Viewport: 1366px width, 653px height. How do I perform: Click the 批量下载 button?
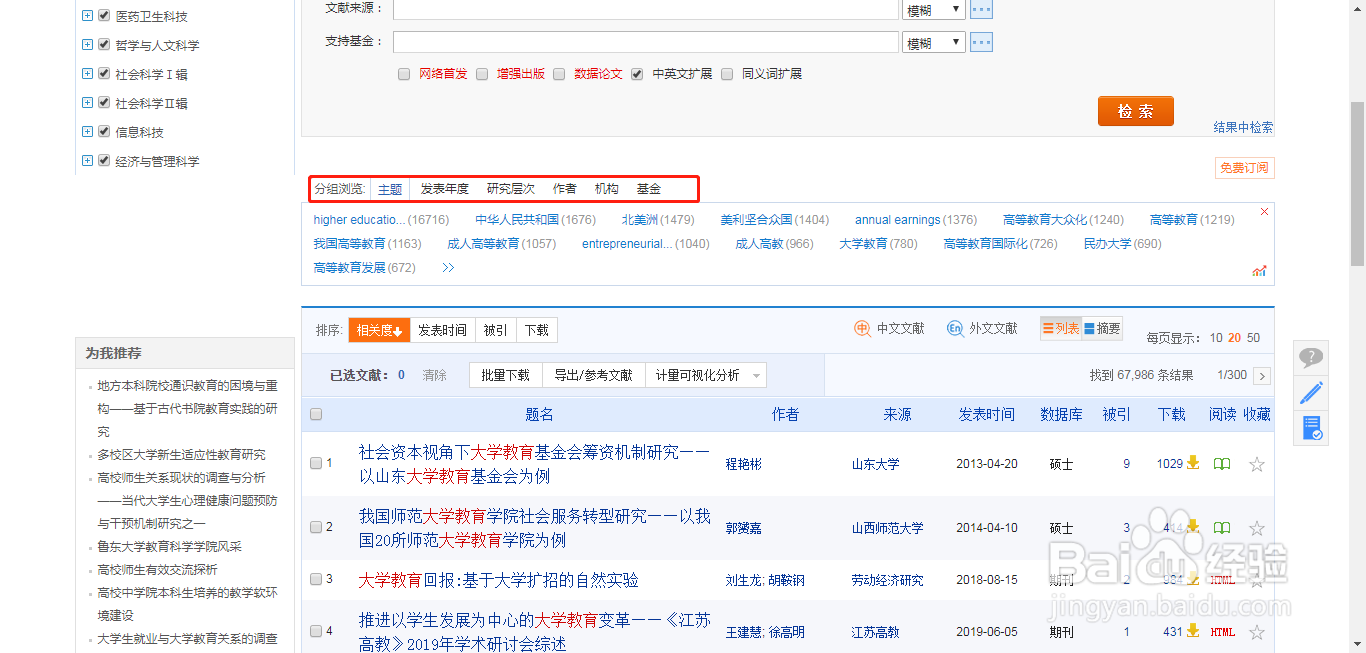[505, 375]
